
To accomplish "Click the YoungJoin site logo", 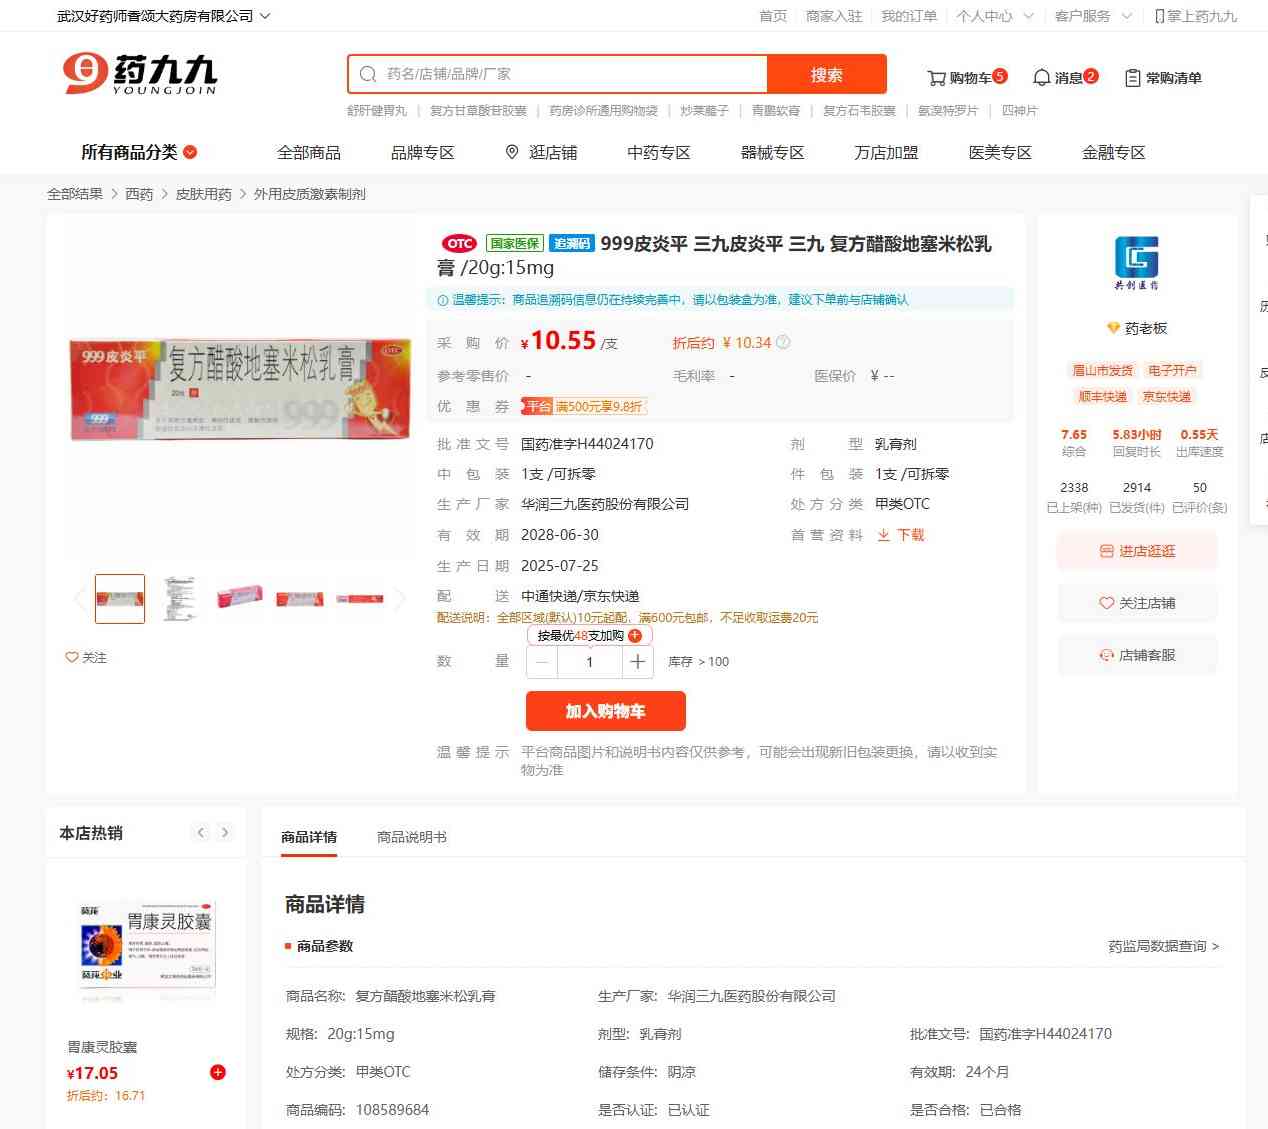I will tap(139, 73).
